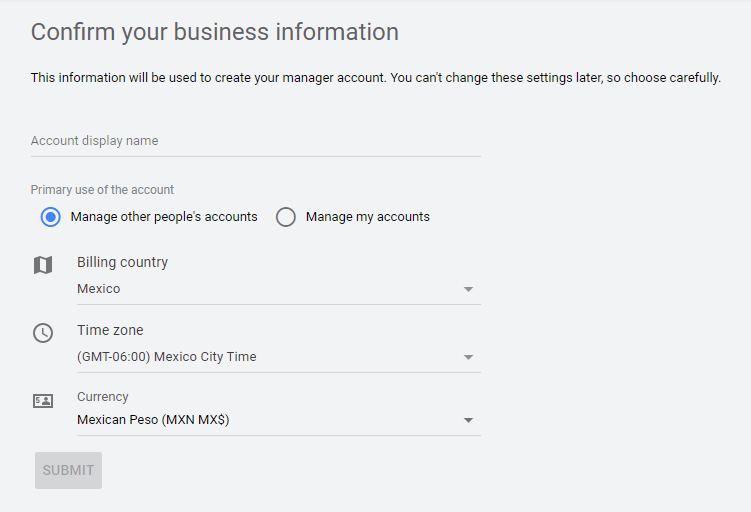Open the Time zone dropdown arrow
This screenshot has width=751, height=512.
point(468,357)
